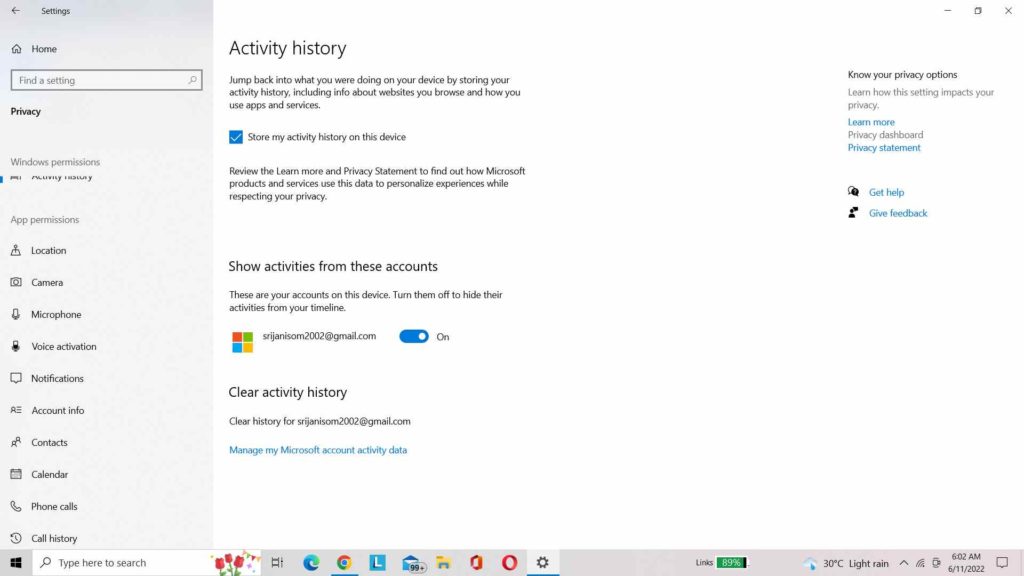Image resolution: width=1024 pixels, height=576 pixels.
Task: Go to the Location permissions page
Action: pyautogui.click(x=49, y=250)
